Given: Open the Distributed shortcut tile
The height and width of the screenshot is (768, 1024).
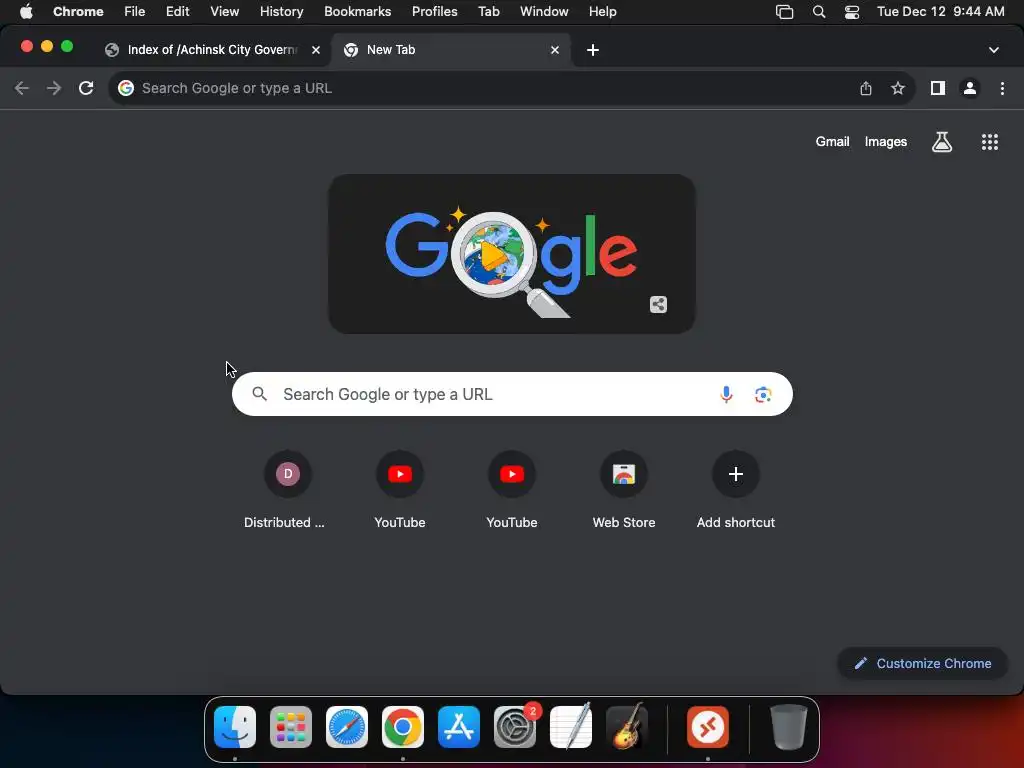Looking at the screenshot, I should point(287,490).
